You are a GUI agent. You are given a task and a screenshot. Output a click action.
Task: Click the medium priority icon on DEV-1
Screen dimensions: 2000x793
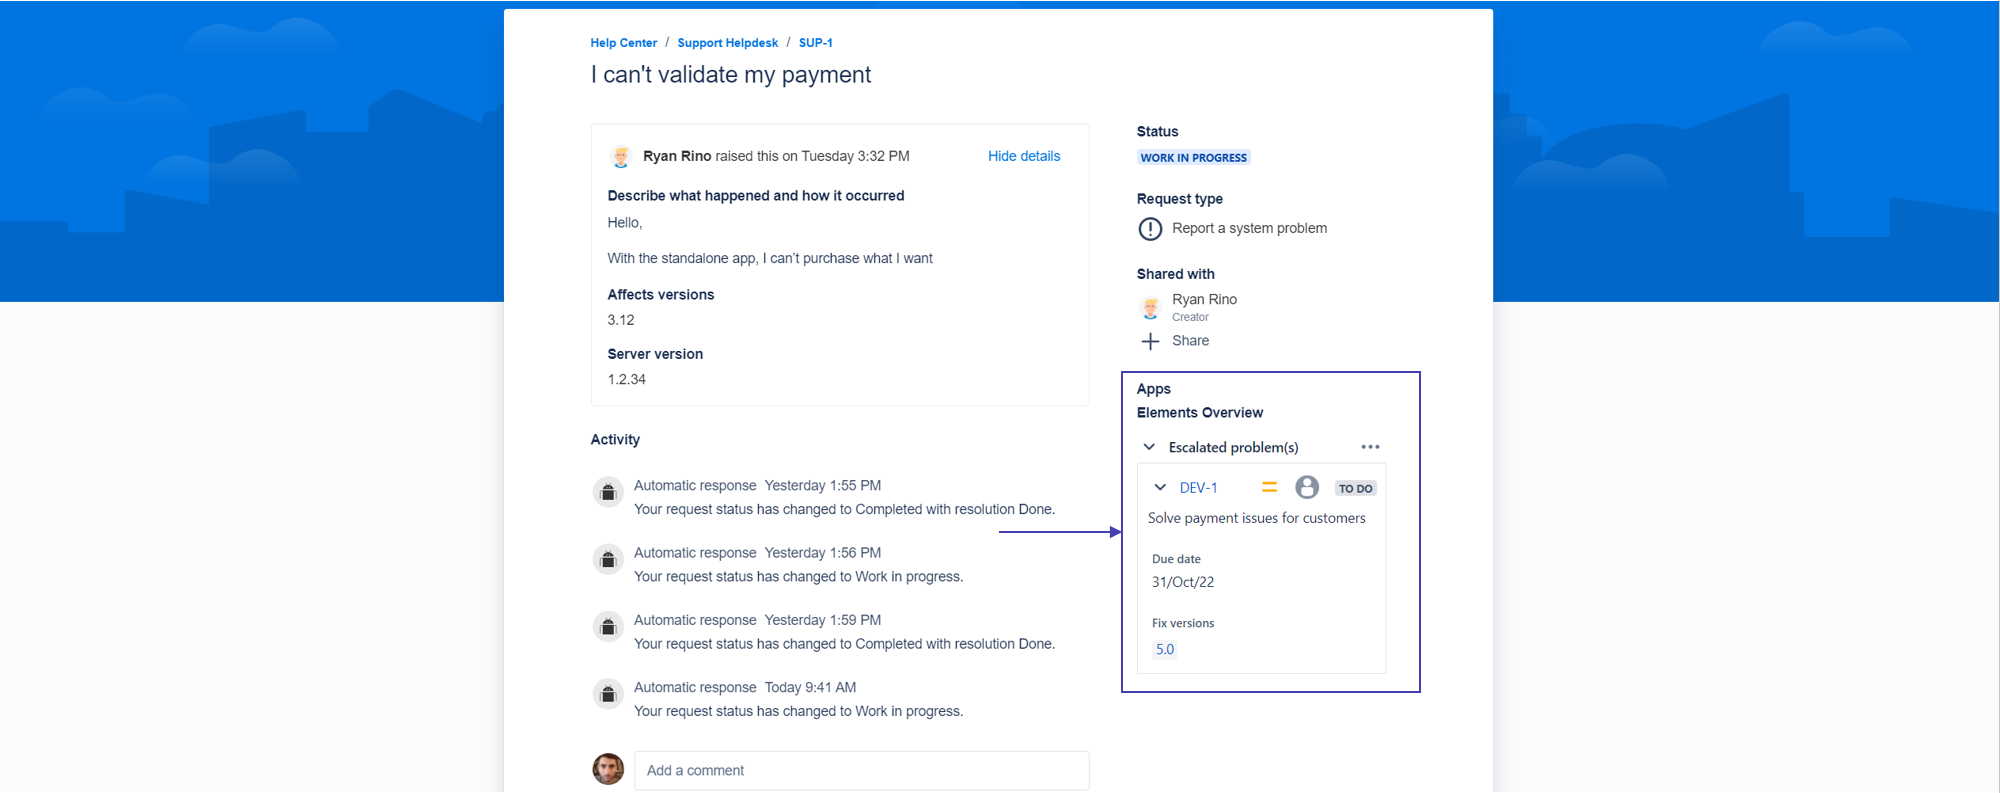coord(1269,487)
